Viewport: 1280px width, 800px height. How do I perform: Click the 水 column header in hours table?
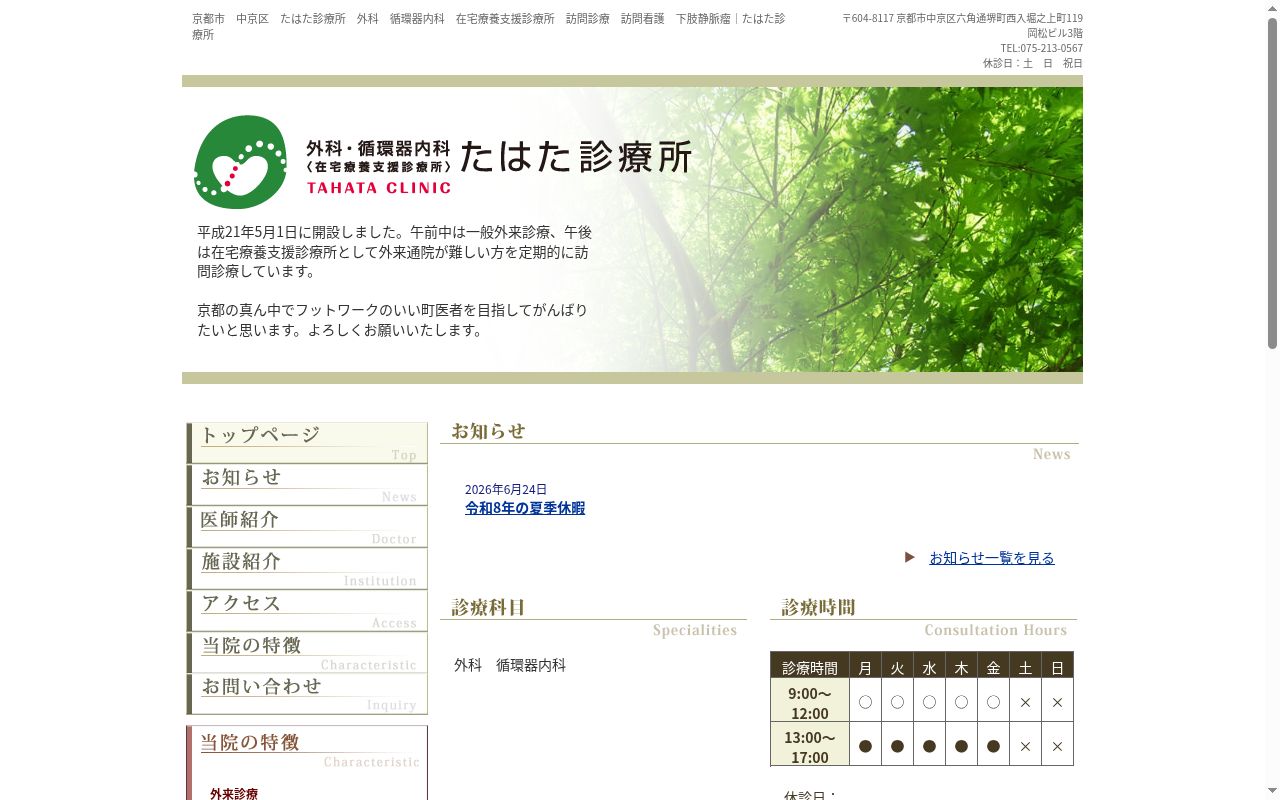coord(929,666)
